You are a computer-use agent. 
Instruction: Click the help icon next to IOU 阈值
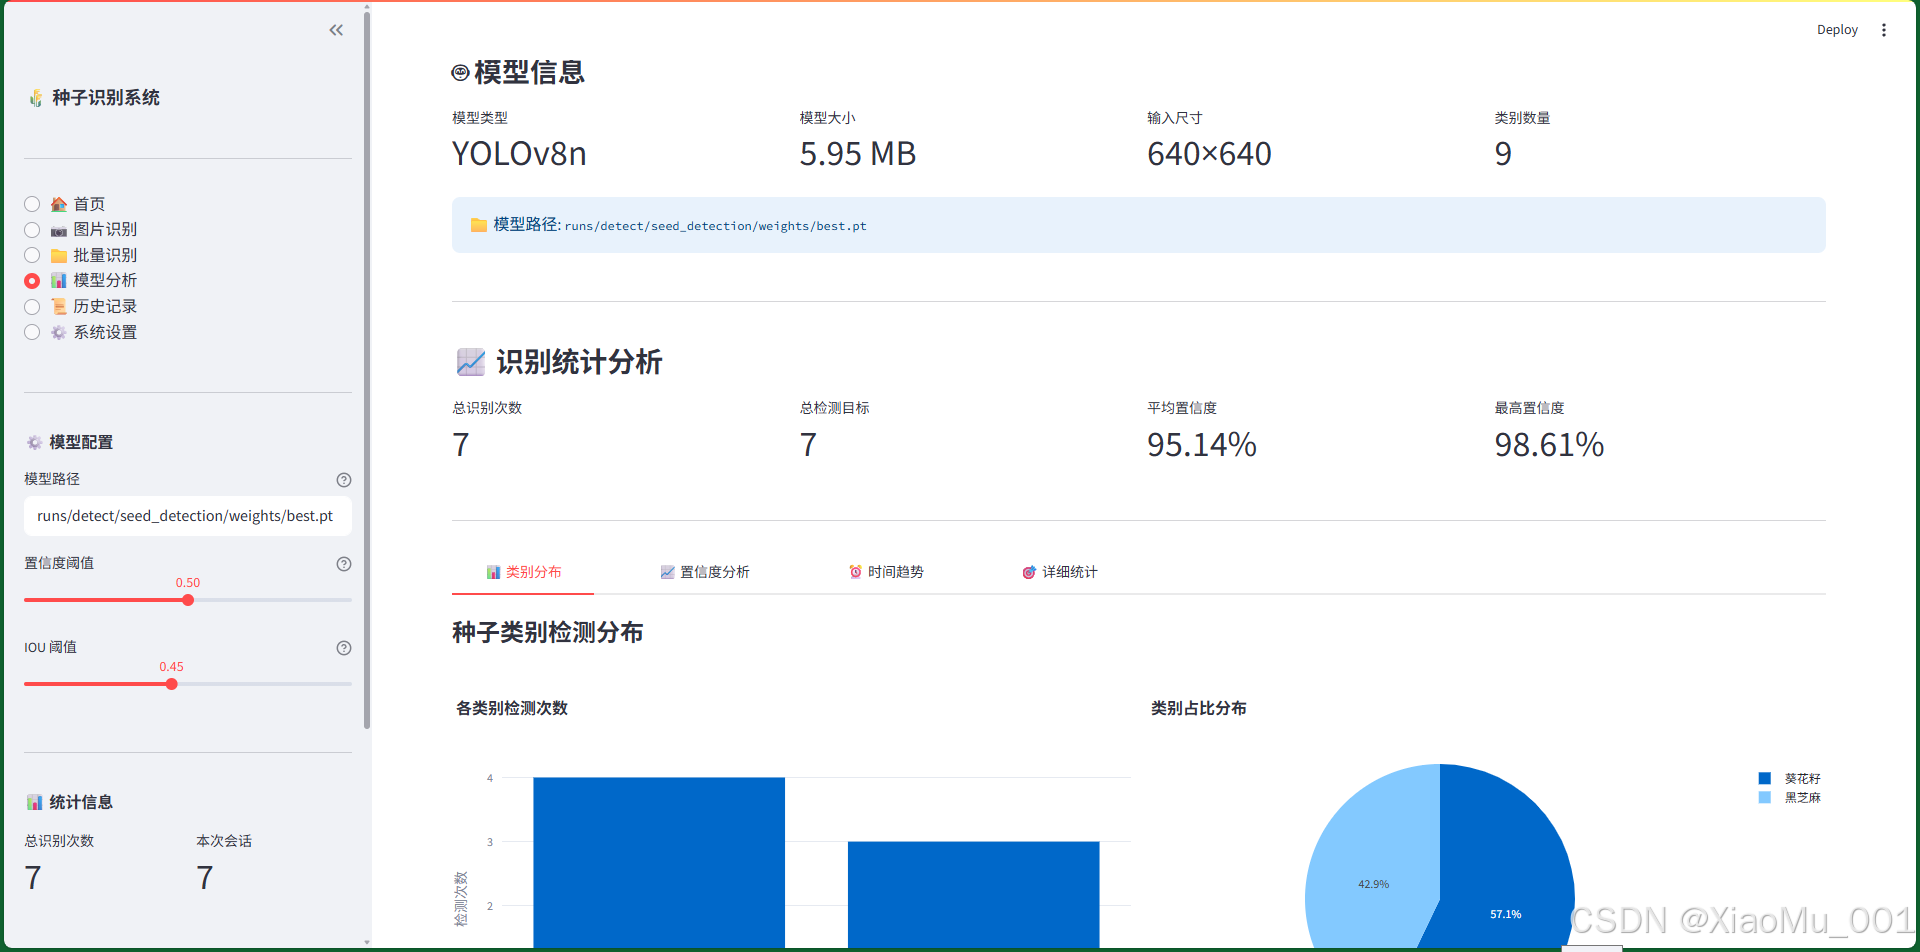coord(344,648)
